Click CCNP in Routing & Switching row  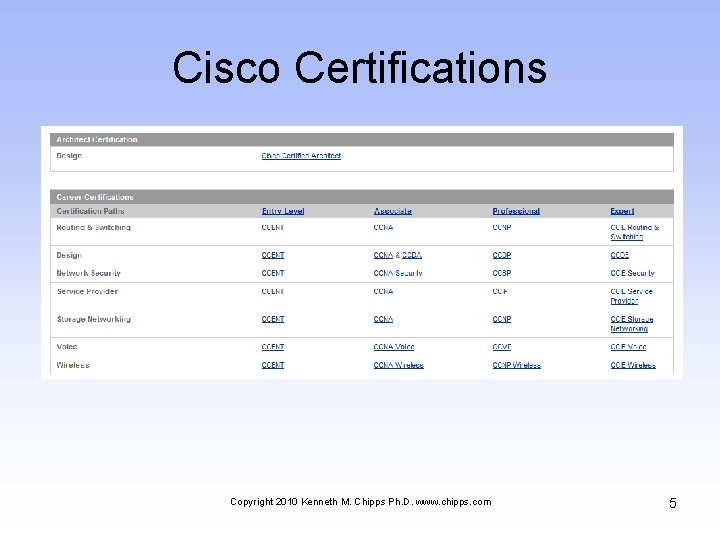(502, 227)
